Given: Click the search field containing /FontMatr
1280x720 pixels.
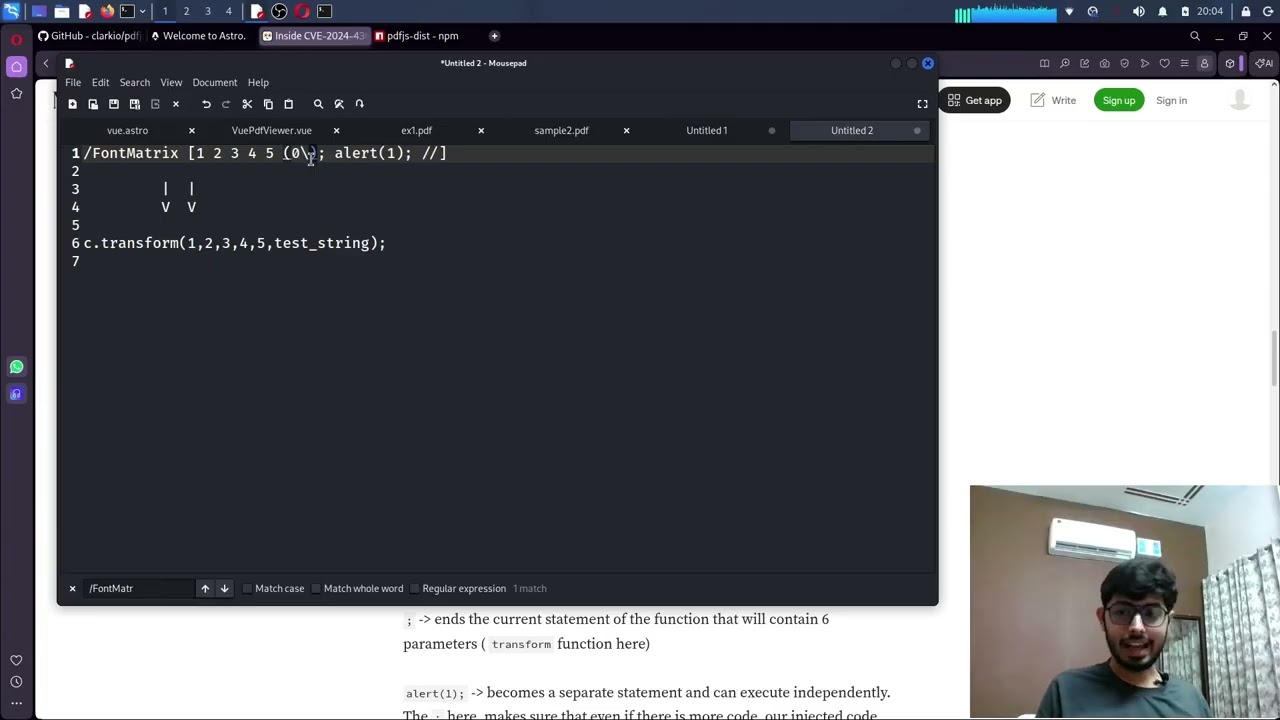Looking at the screenshot, I should [x=139, y=588].
